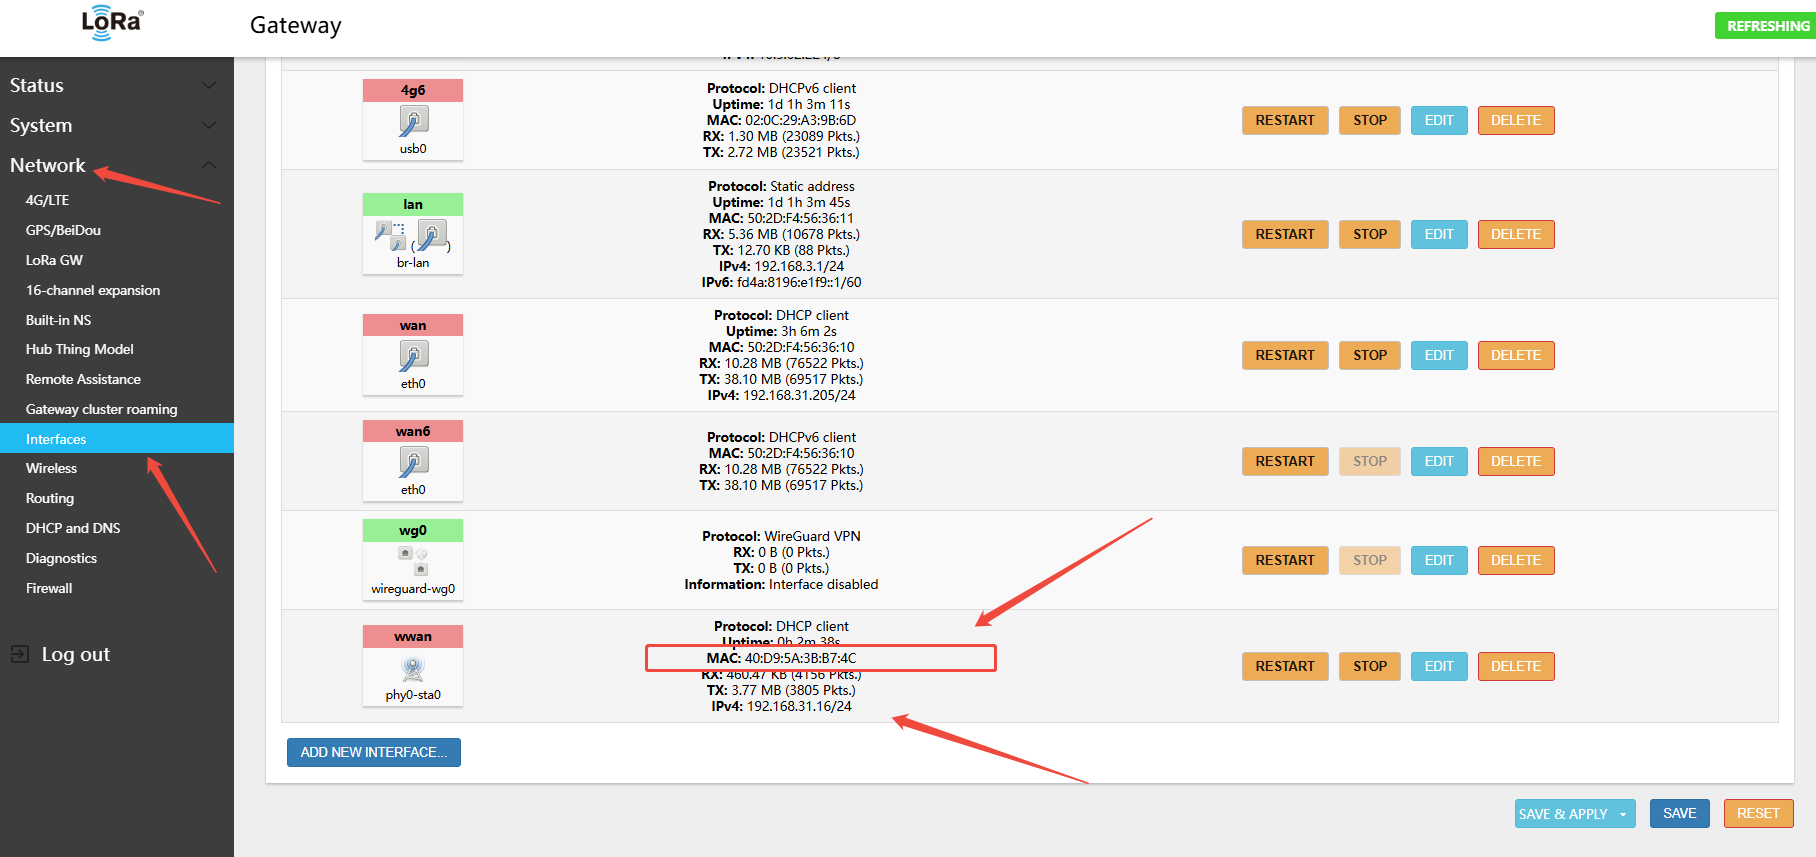Click the br-lan bridge icon

(x=413, y=237)
